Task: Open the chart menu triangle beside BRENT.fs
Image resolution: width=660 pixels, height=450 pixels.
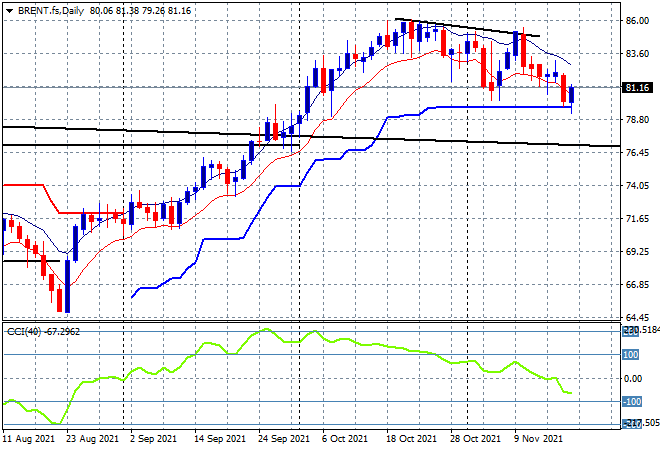Action: pyautogui.click(x=9, y=11)
